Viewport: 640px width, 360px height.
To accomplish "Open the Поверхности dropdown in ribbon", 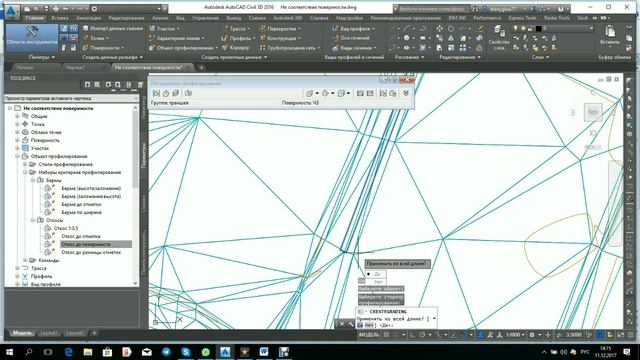I will pyautogui.click(x=104, y=48).
